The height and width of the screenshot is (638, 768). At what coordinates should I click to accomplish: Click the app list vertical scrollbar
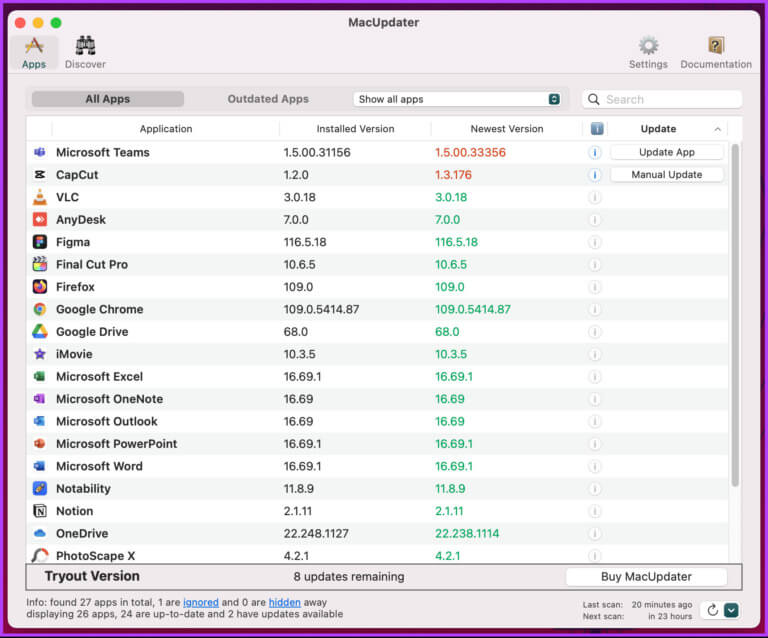[x=735, y=315]
